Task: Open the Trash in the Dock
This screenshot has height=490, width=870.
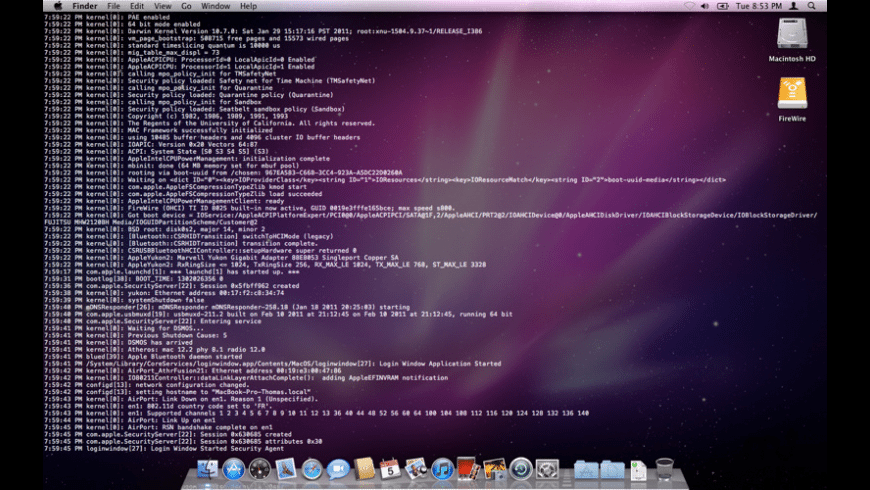Action: click(x=664, y=469)
